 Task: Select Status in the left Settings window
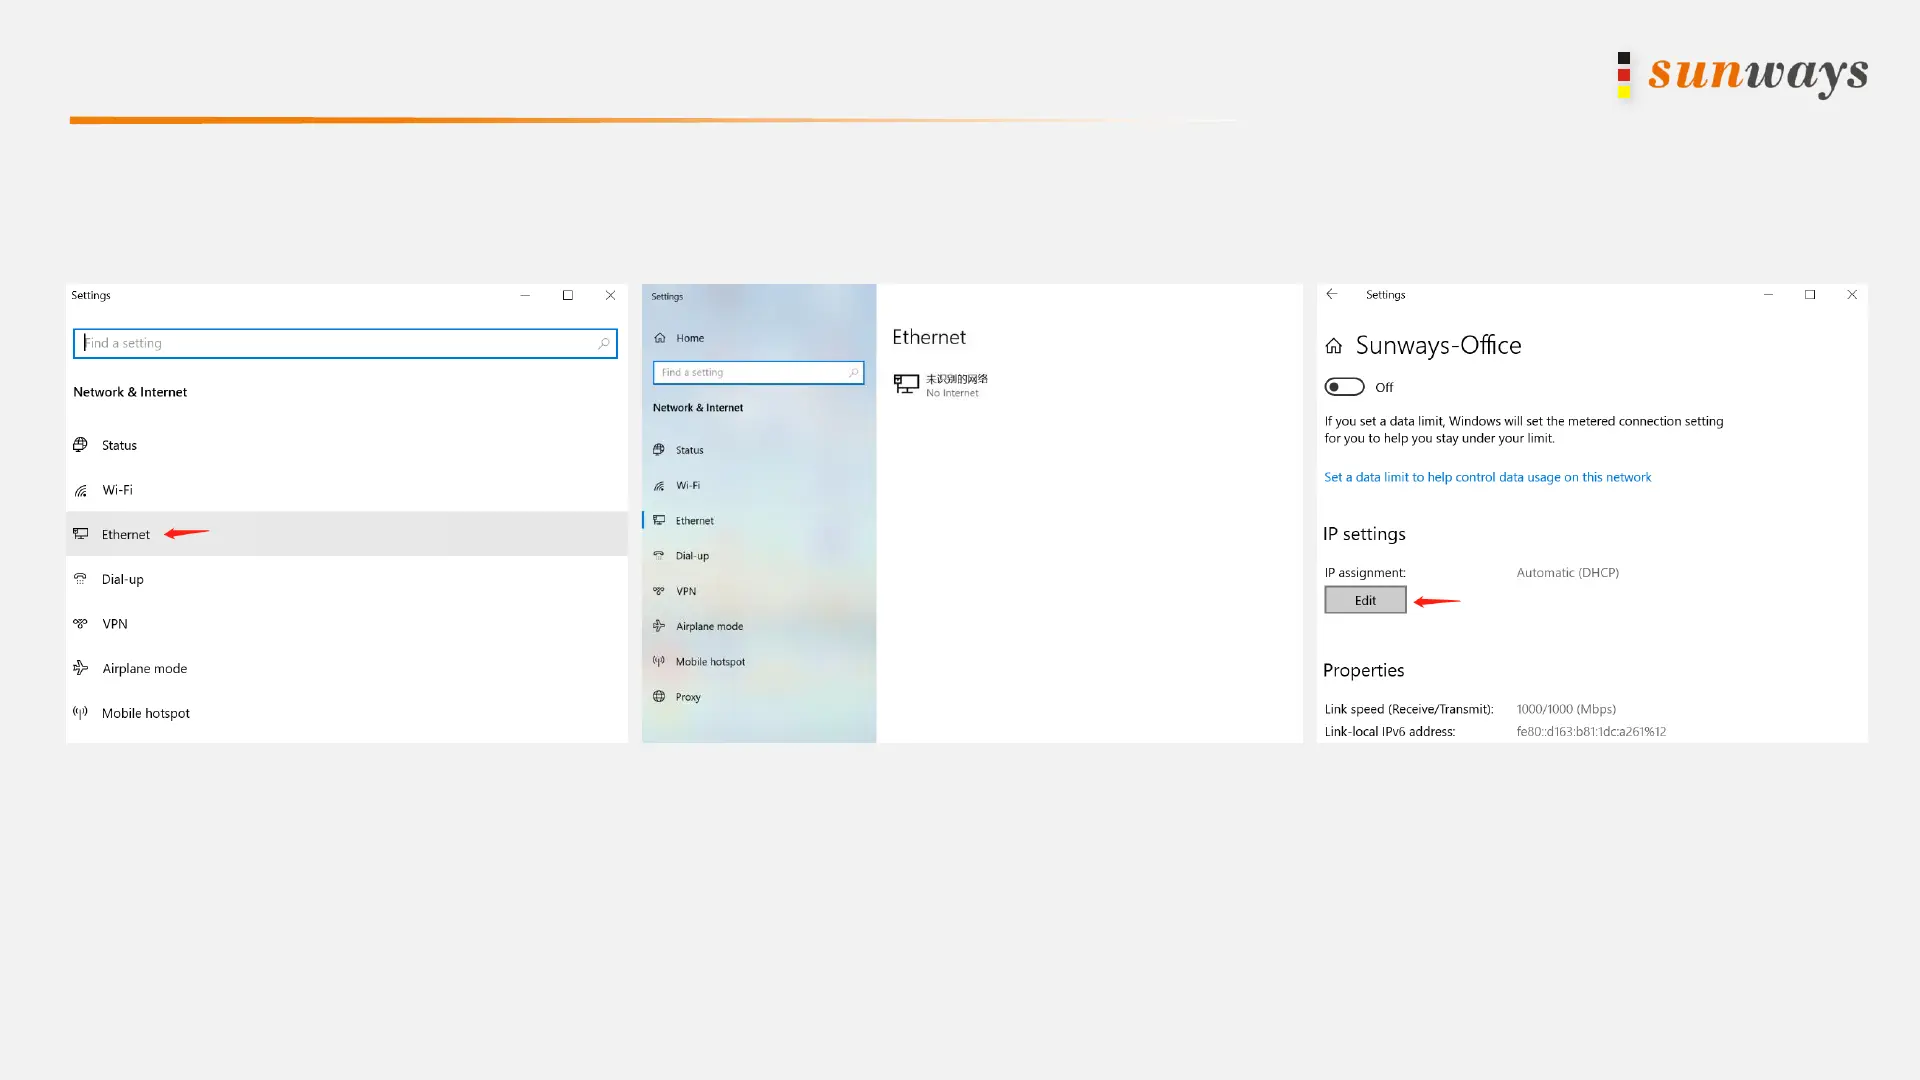(x=119, y=445)
